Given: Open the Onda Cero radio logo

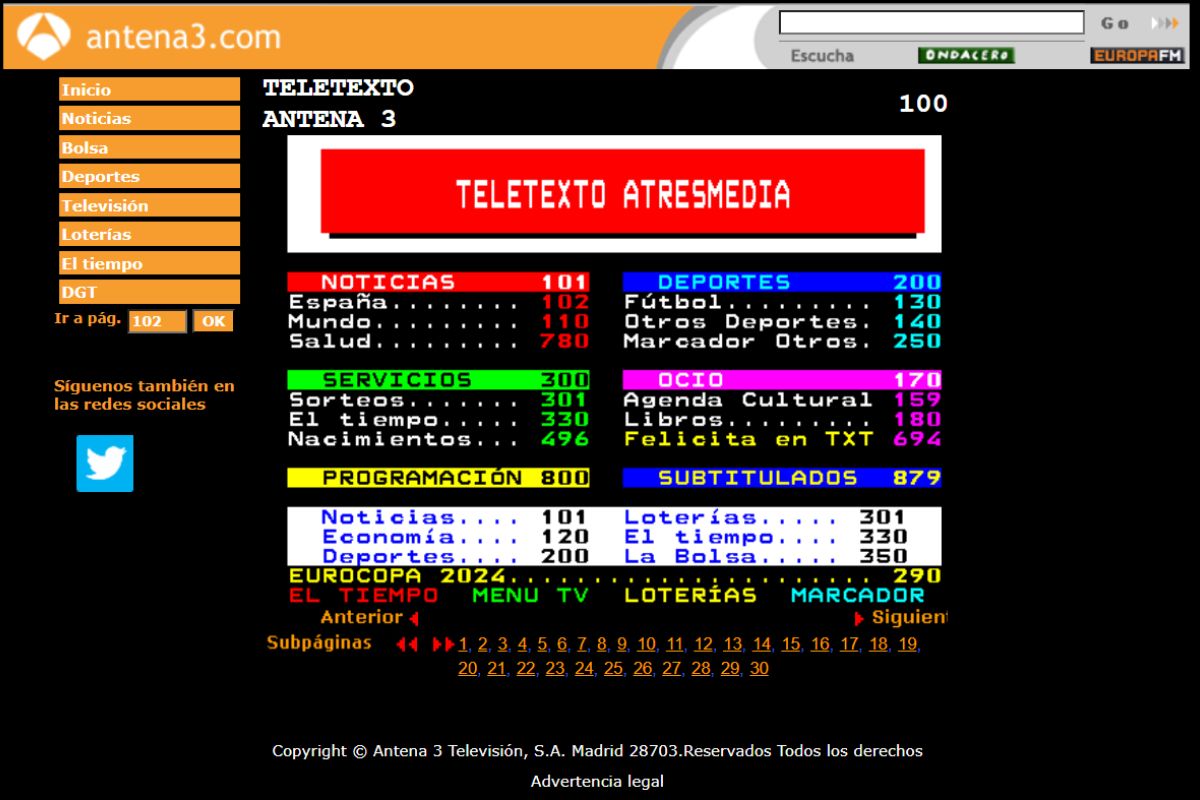Looking at the screenshot, I should (966, 55).
